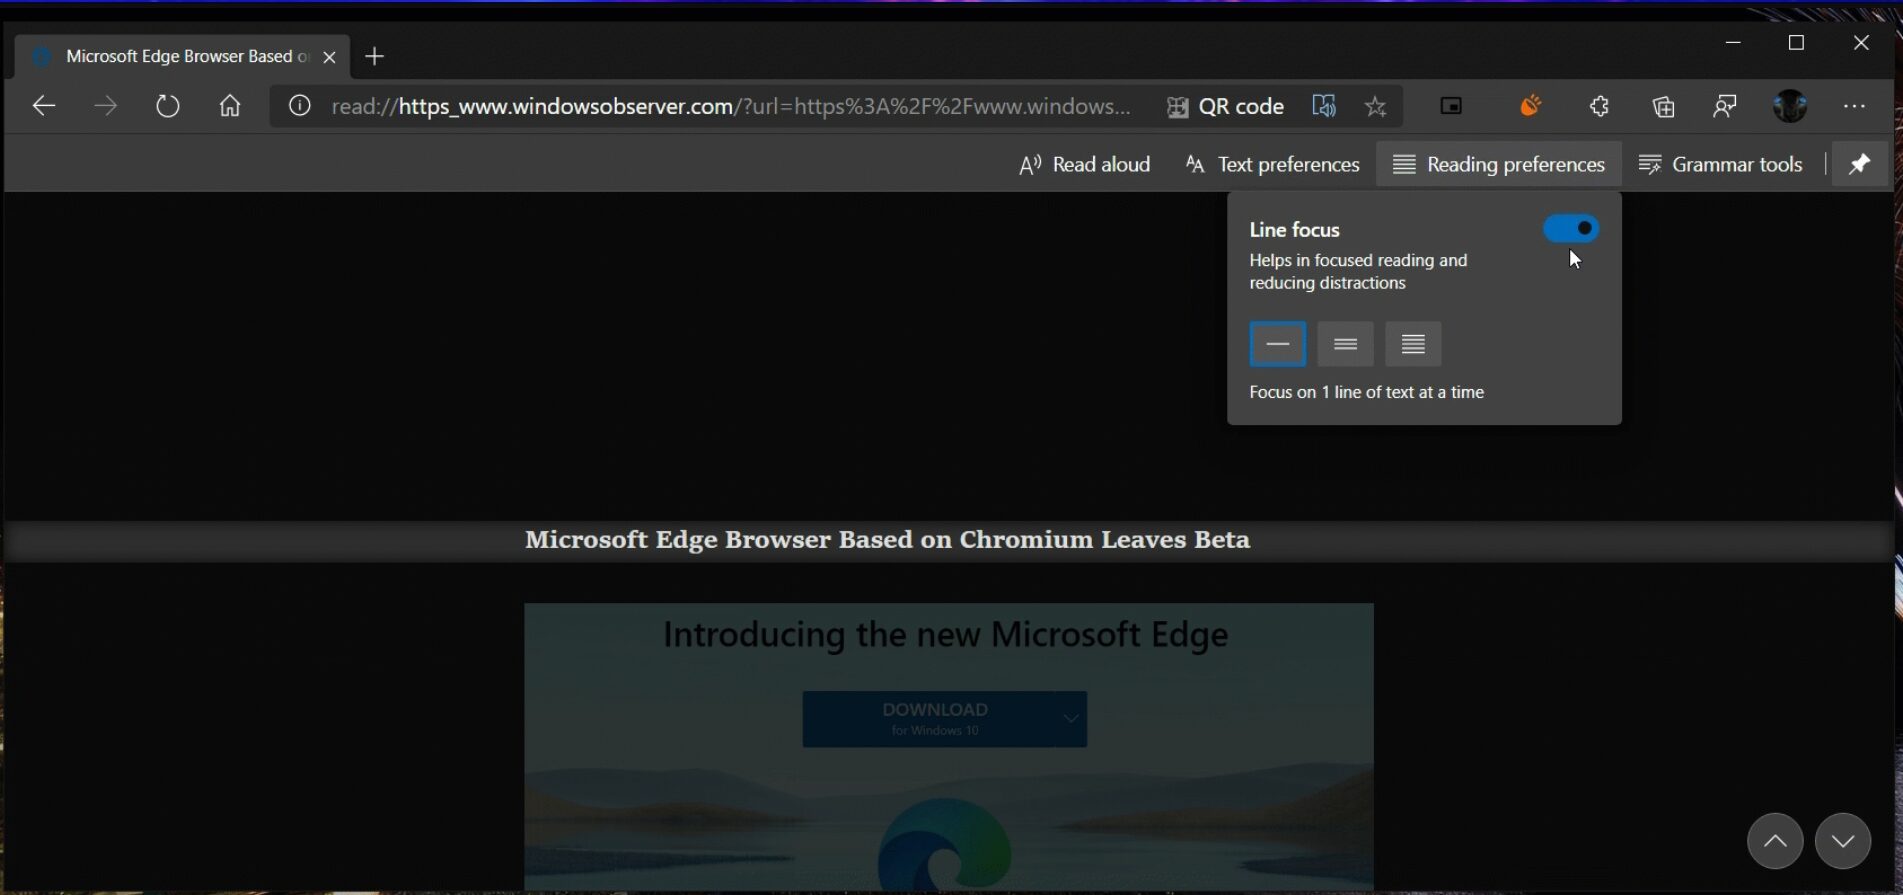Click the Edge logo in the article image

pyautogui.click(x=944, y=845)
